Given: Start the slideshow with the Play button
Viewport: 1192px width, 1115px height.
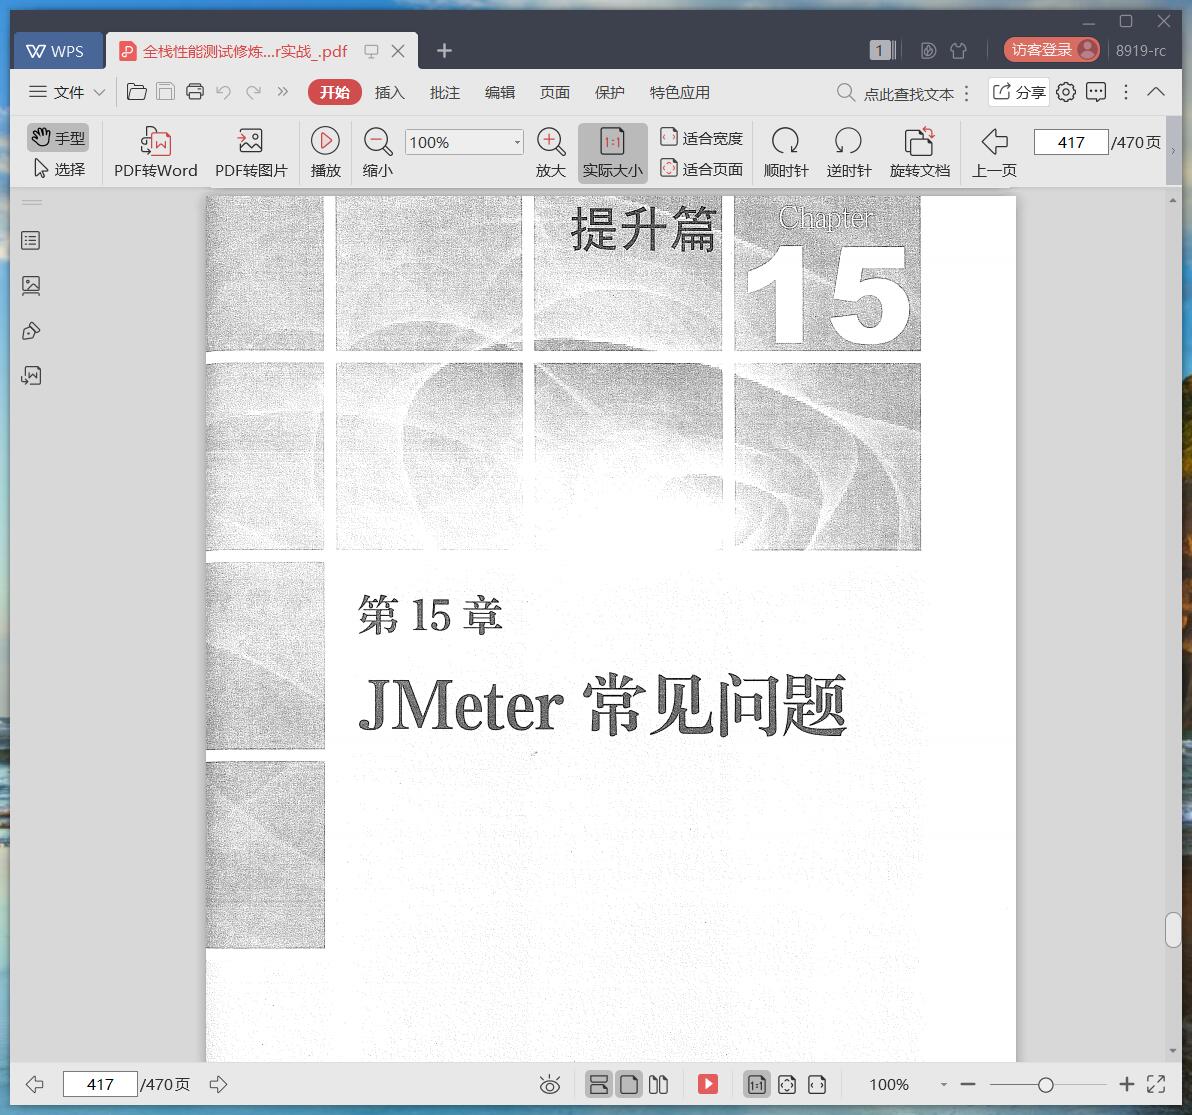Looking at the screenshot, I should (x=325, y=153).
